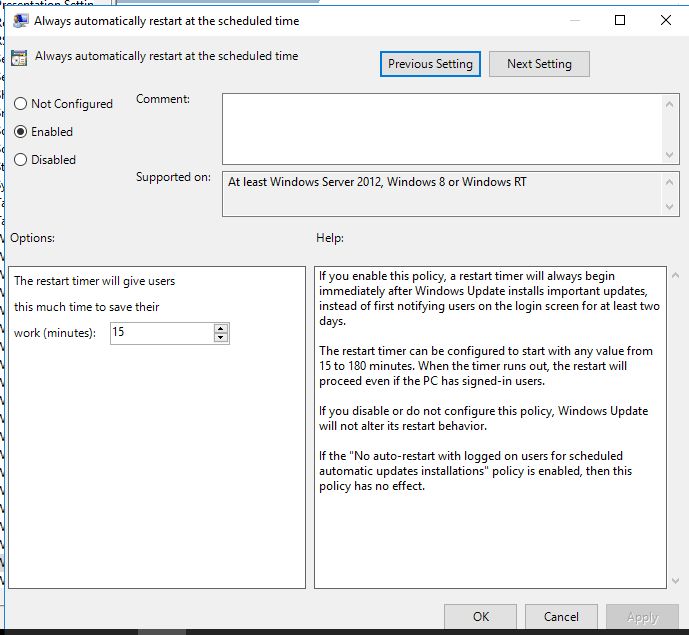Select the Disabled radio button
This screenshot has height=635, width=689.
(20, 160)
